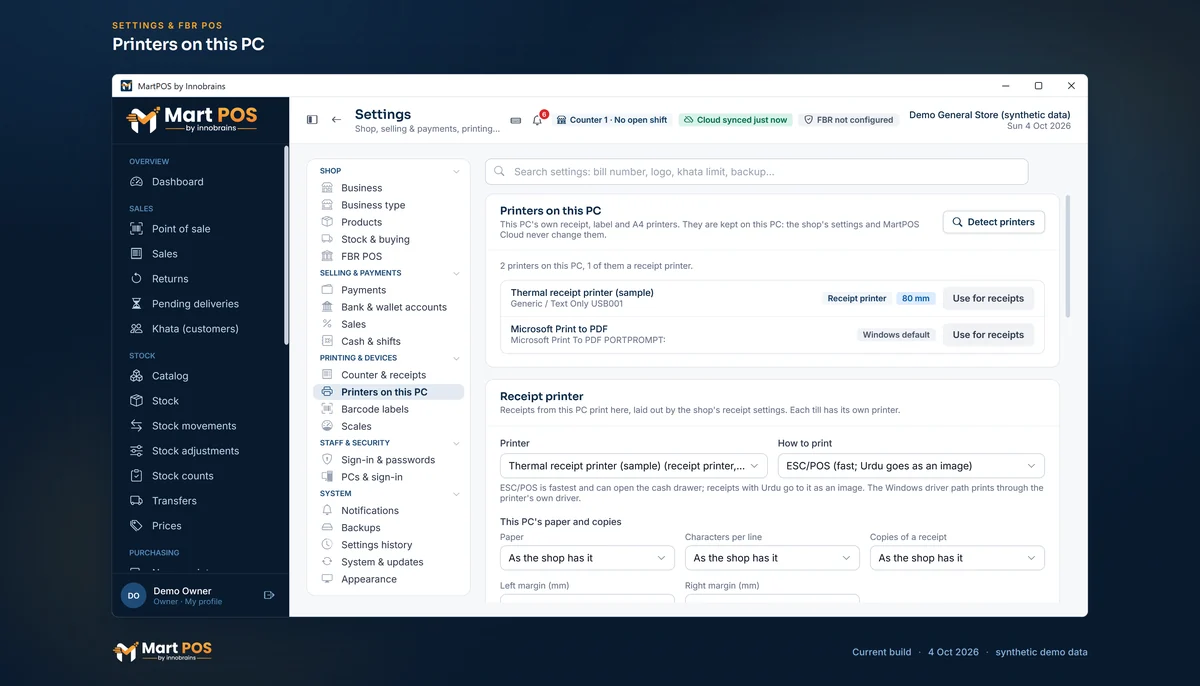The image size is (1200, 686).
Task: Open the Printer dropdown for the receipt printer
Action: (x=633, y=466)
